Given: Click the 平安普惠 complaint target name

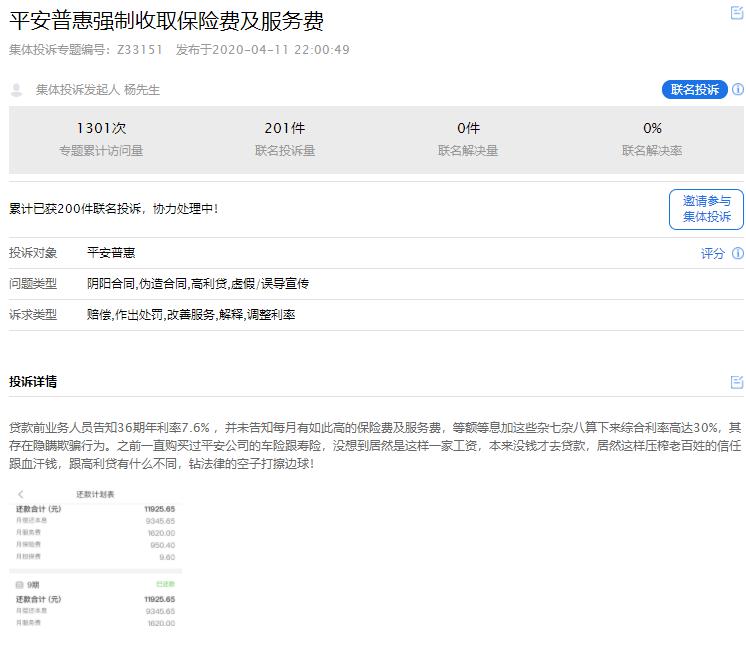Looking at the screenshot, I should pyautogui.click(x=111, y=253).
